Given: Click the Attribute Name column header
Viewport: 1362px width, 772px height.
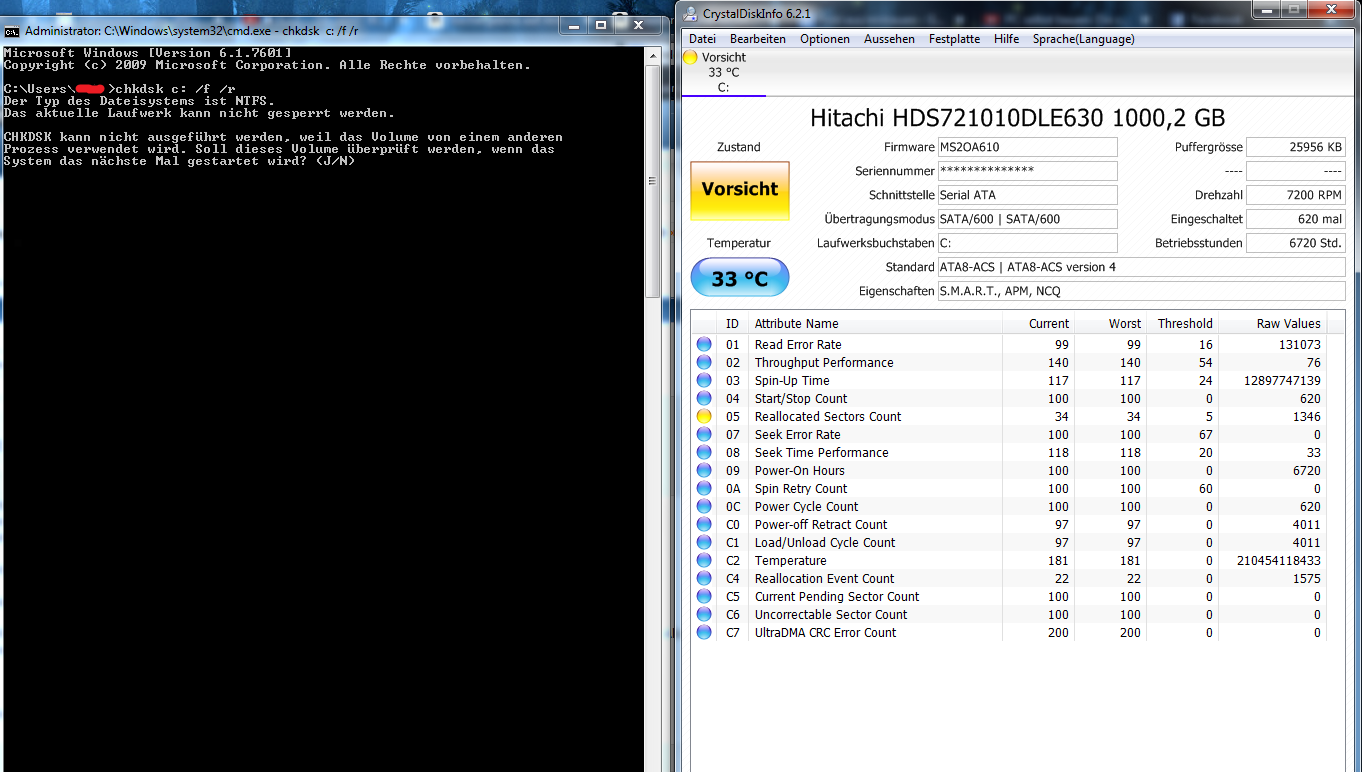Looking at the screenshot, I should (875, 323).
